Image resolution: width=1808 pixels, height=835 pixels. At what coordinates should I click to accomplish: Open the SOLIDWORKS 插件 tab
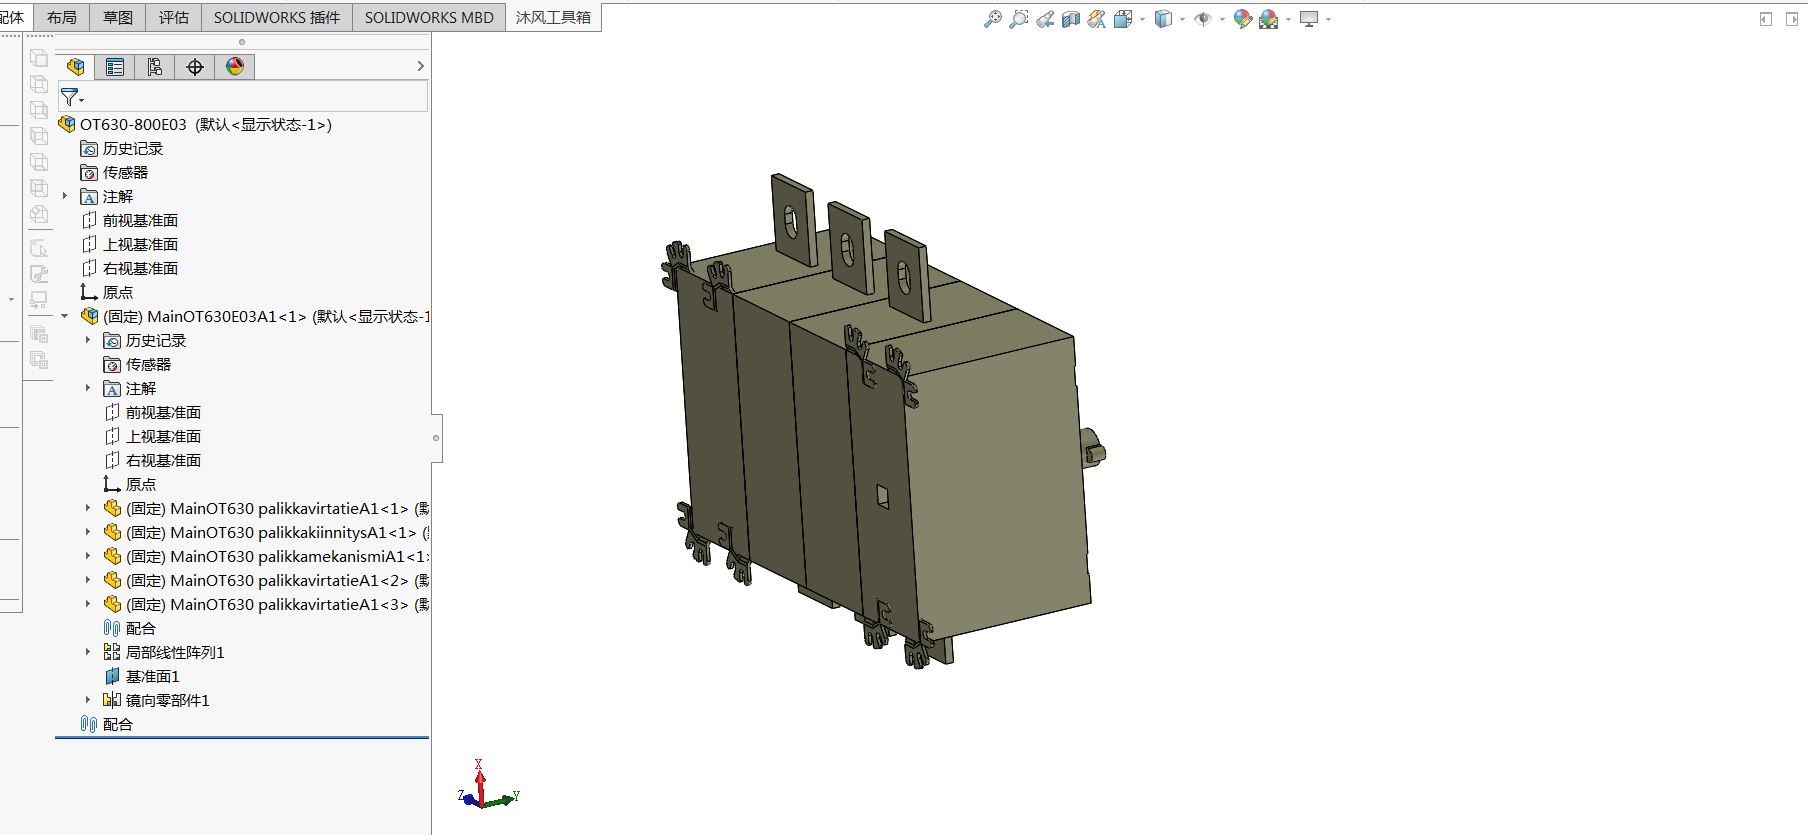(x=277, y=17)
